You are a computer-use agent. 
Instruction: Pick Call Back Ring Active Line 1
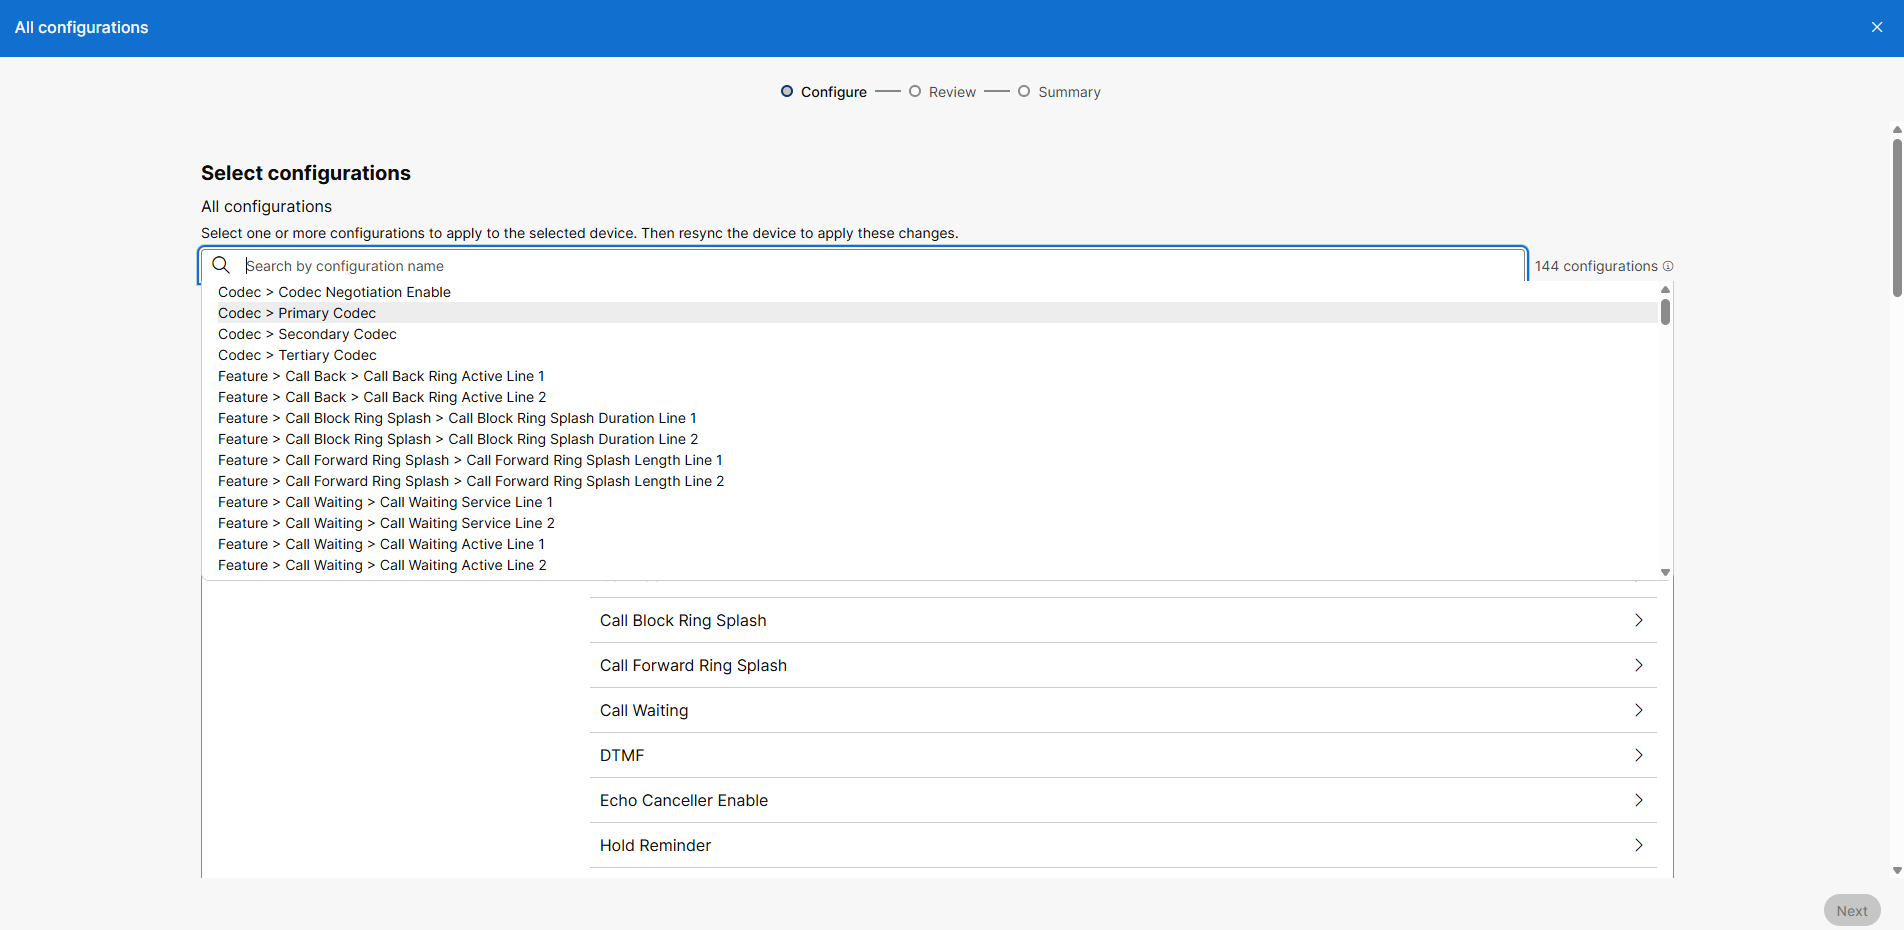[x=381, y=376]
